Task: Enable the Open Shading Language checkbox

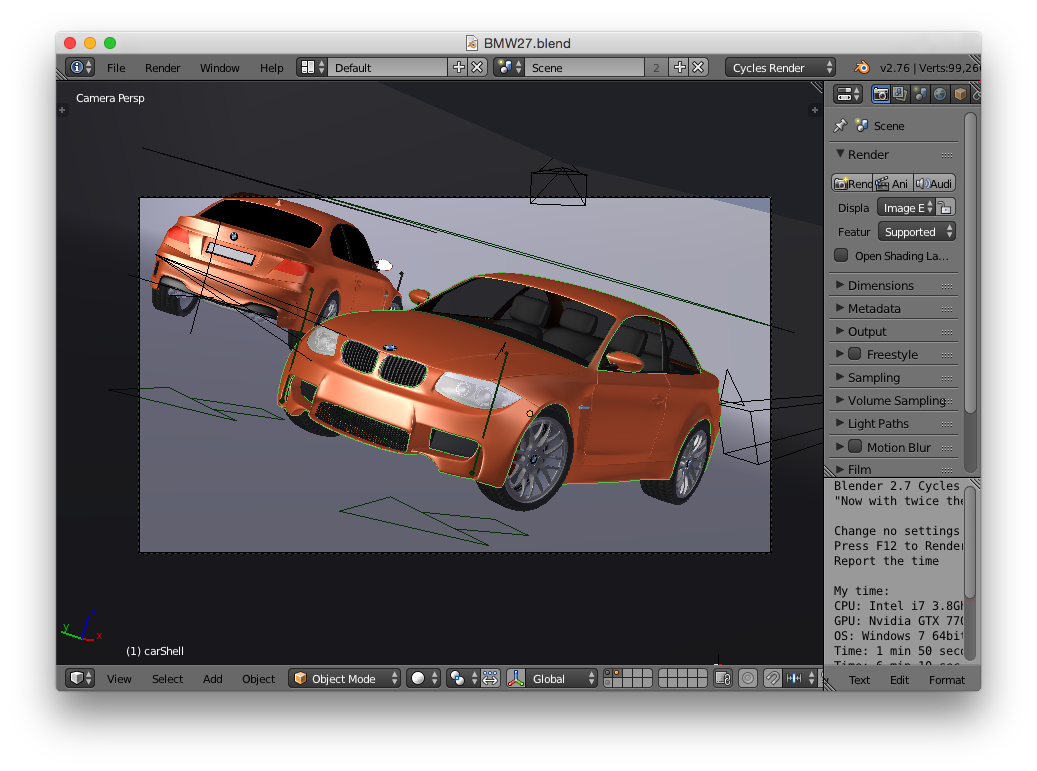Action: [841, 255]
